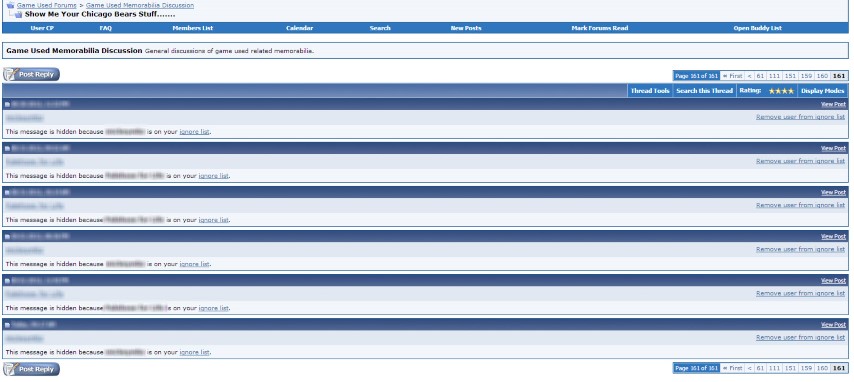Open the Calendar navigation item
Screen dimensions: 854x382
pos(300,28)
